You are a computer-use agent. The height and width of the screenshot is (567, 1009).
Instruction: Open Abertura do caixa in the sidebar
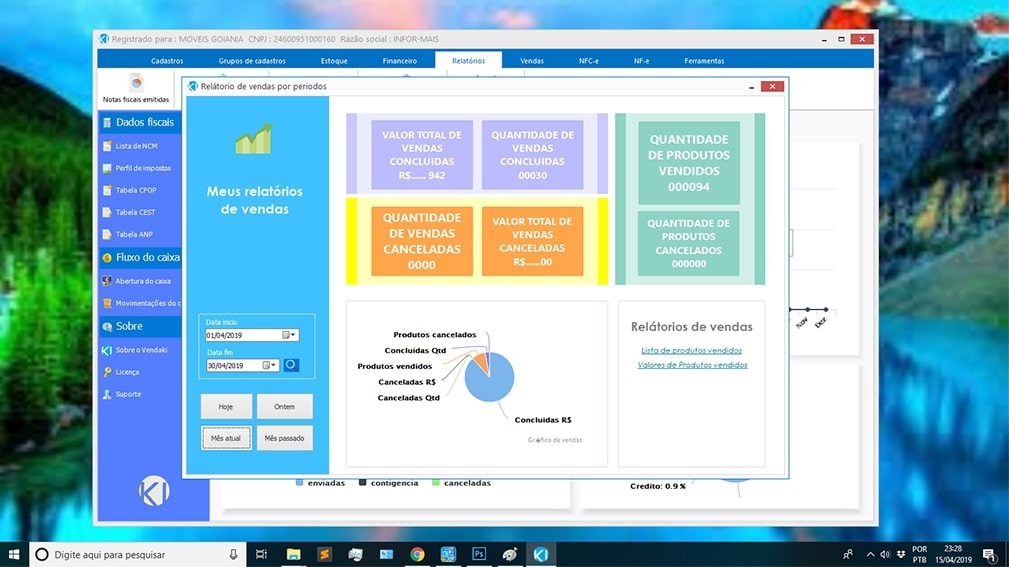pos(141,281)
